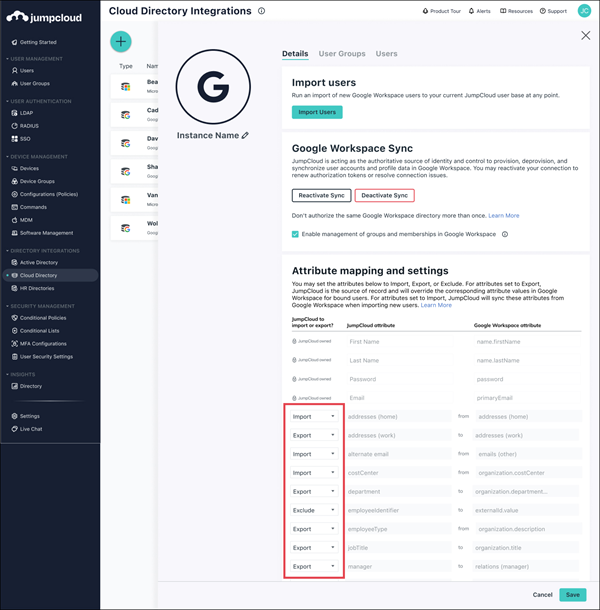Open Live Chat in the sidebar
Image resolution: width=600 pixels, height=610 pixels.
tap(33, 429)
